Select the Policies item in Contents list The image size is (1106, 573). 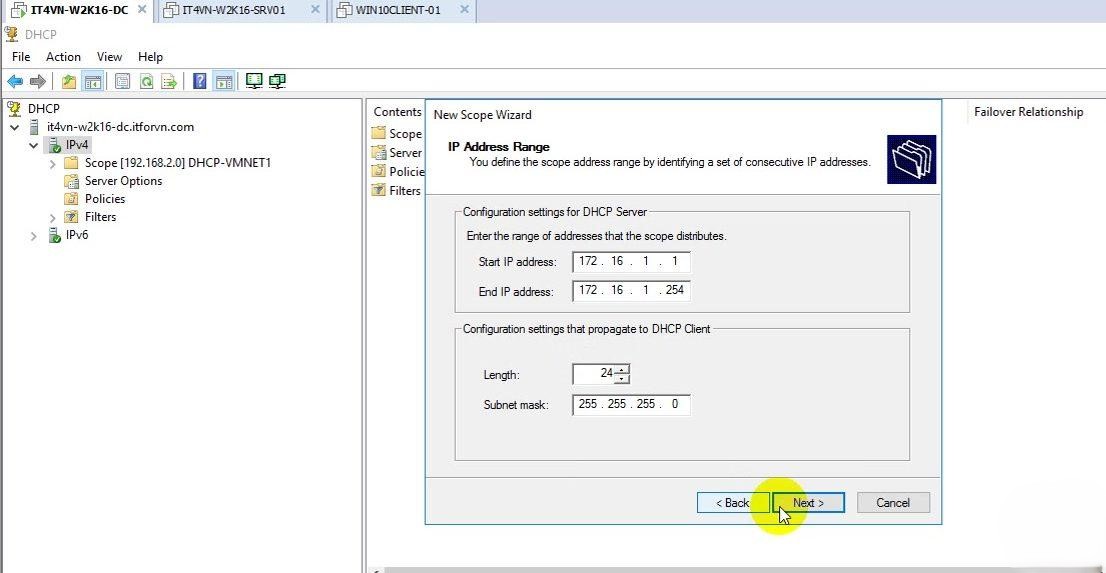coord(398,171)
